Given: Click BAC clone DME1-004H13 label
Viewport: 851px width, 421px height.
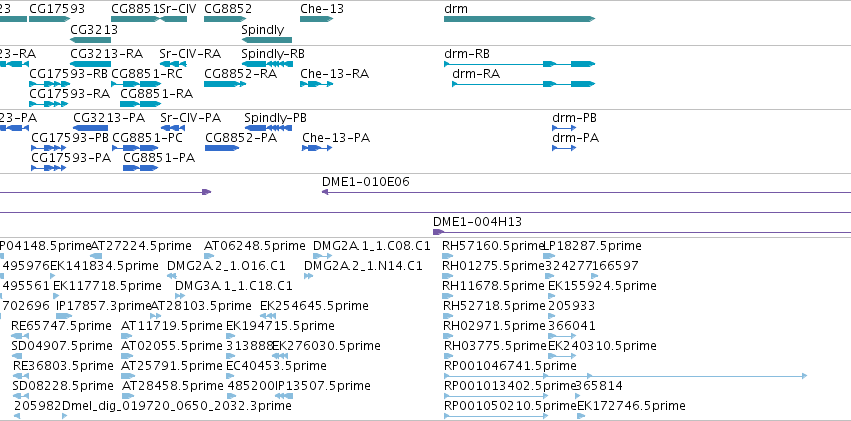Looking at the screenshot, I should 478,222.
